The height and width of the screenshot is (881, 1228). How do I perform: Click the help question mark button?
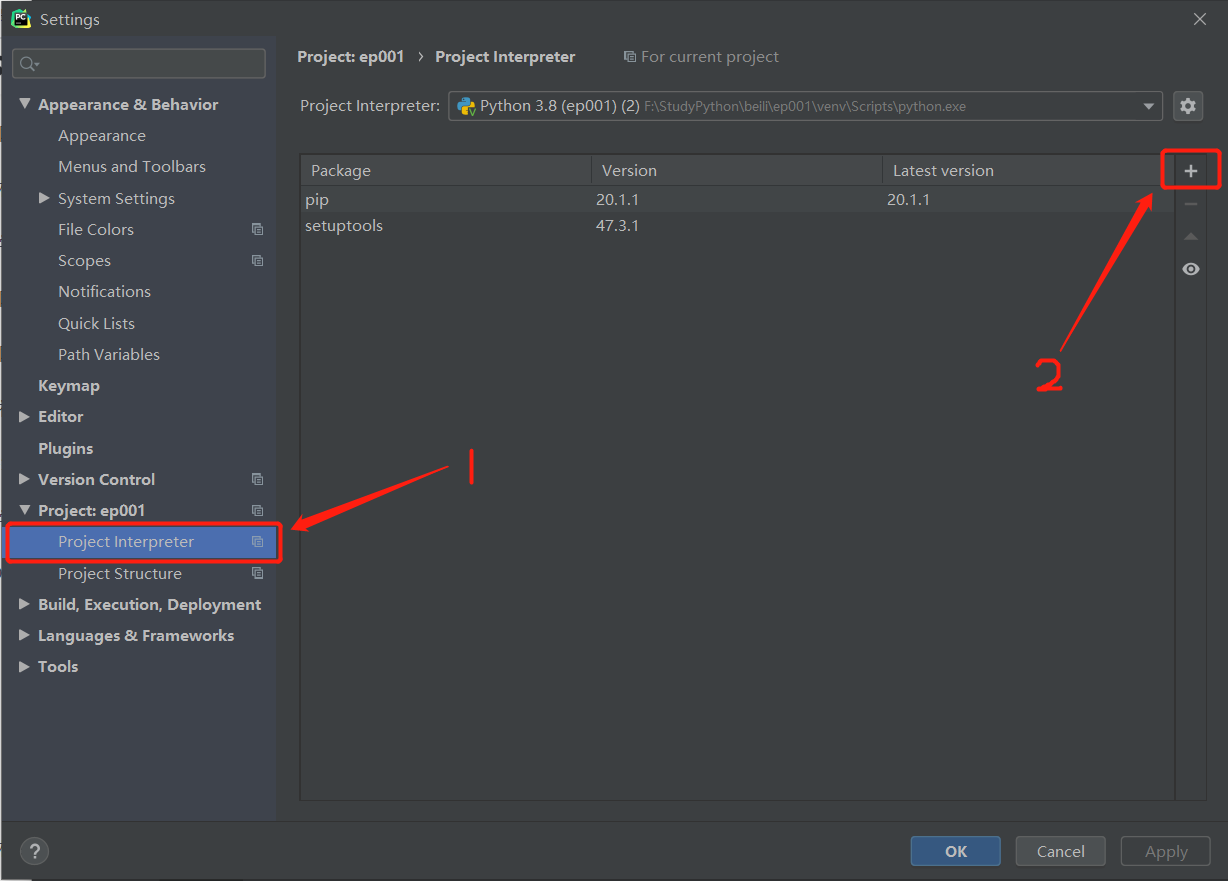pos(34,851)
